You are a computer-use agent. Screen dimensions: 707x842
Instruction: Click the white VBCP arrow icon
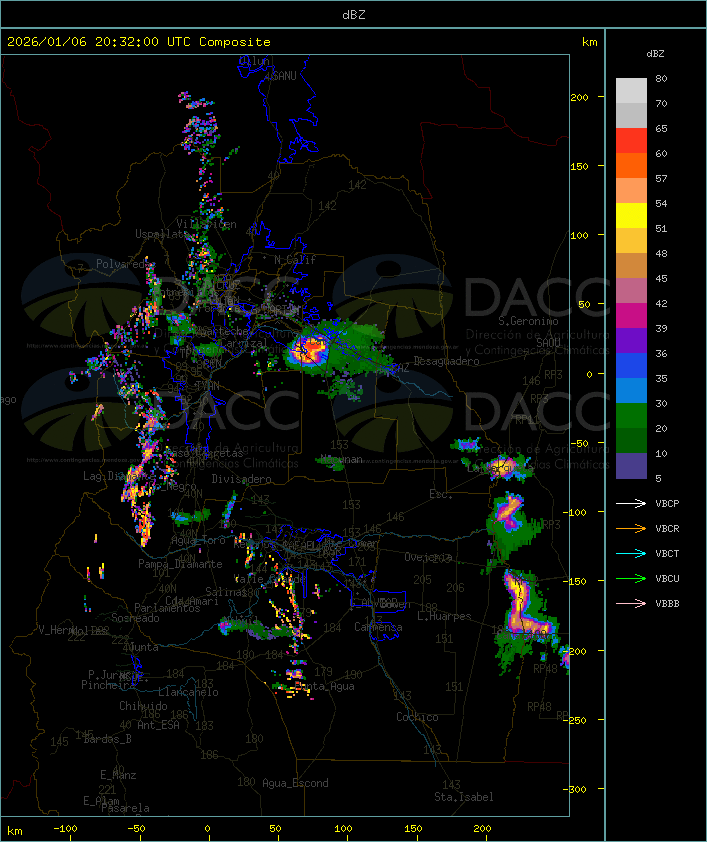pos(632,503)
